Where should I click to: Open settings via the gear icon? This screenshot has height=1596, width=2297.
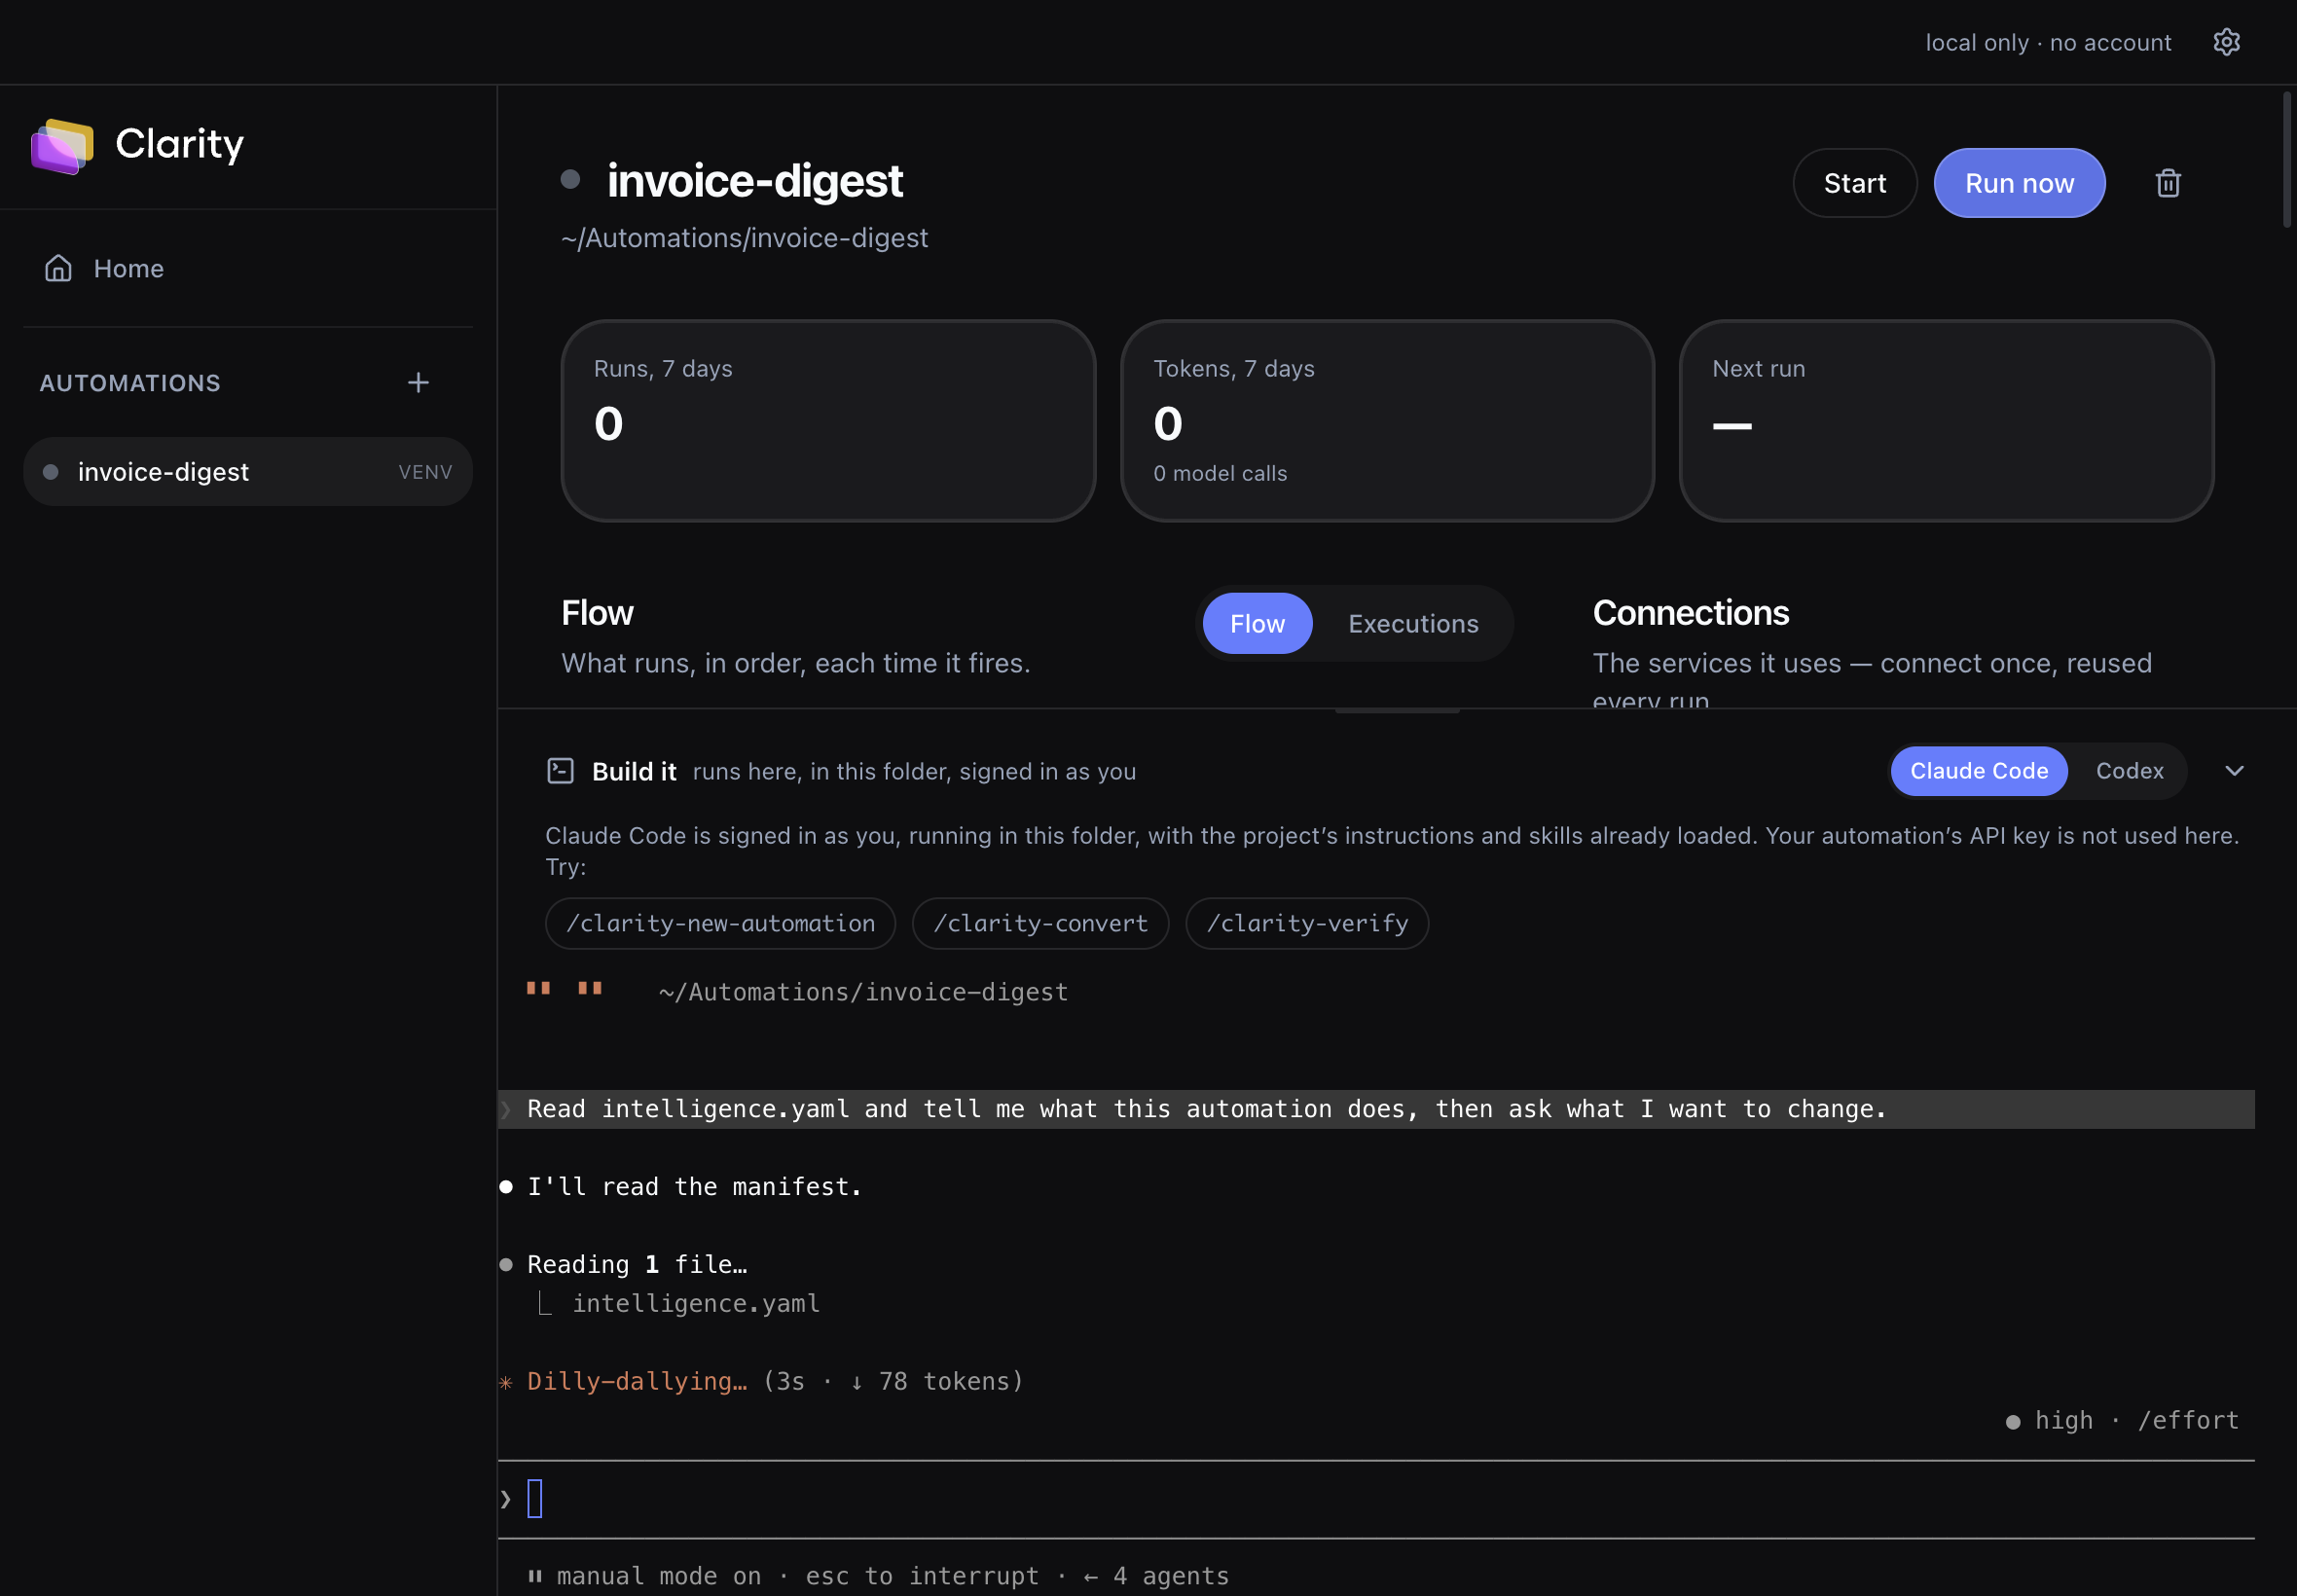2226,42
